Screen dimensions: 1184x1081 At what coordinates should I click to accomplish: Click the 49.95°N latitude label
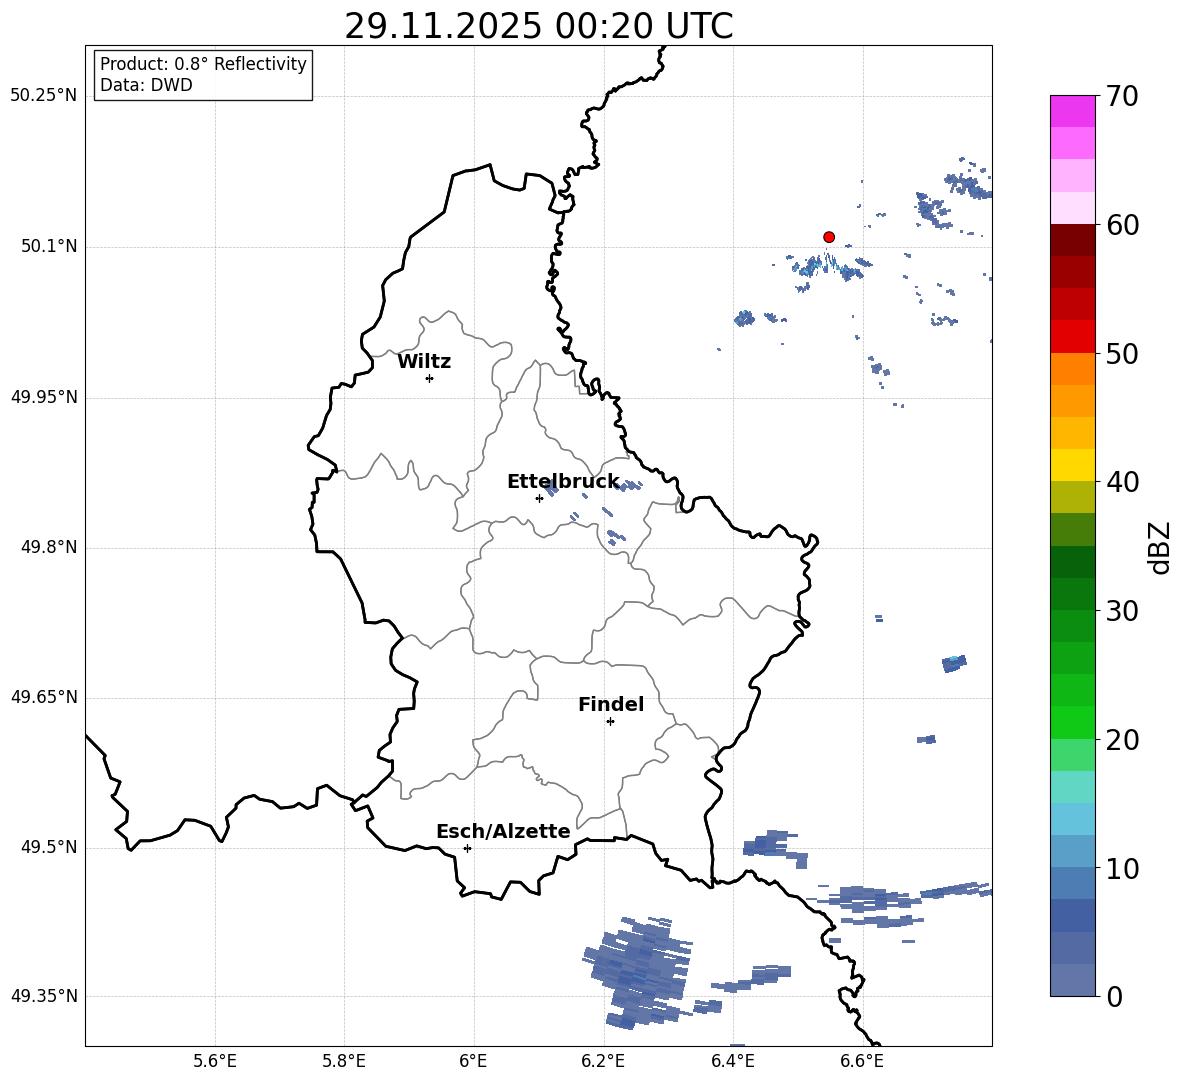pos(44,397)
